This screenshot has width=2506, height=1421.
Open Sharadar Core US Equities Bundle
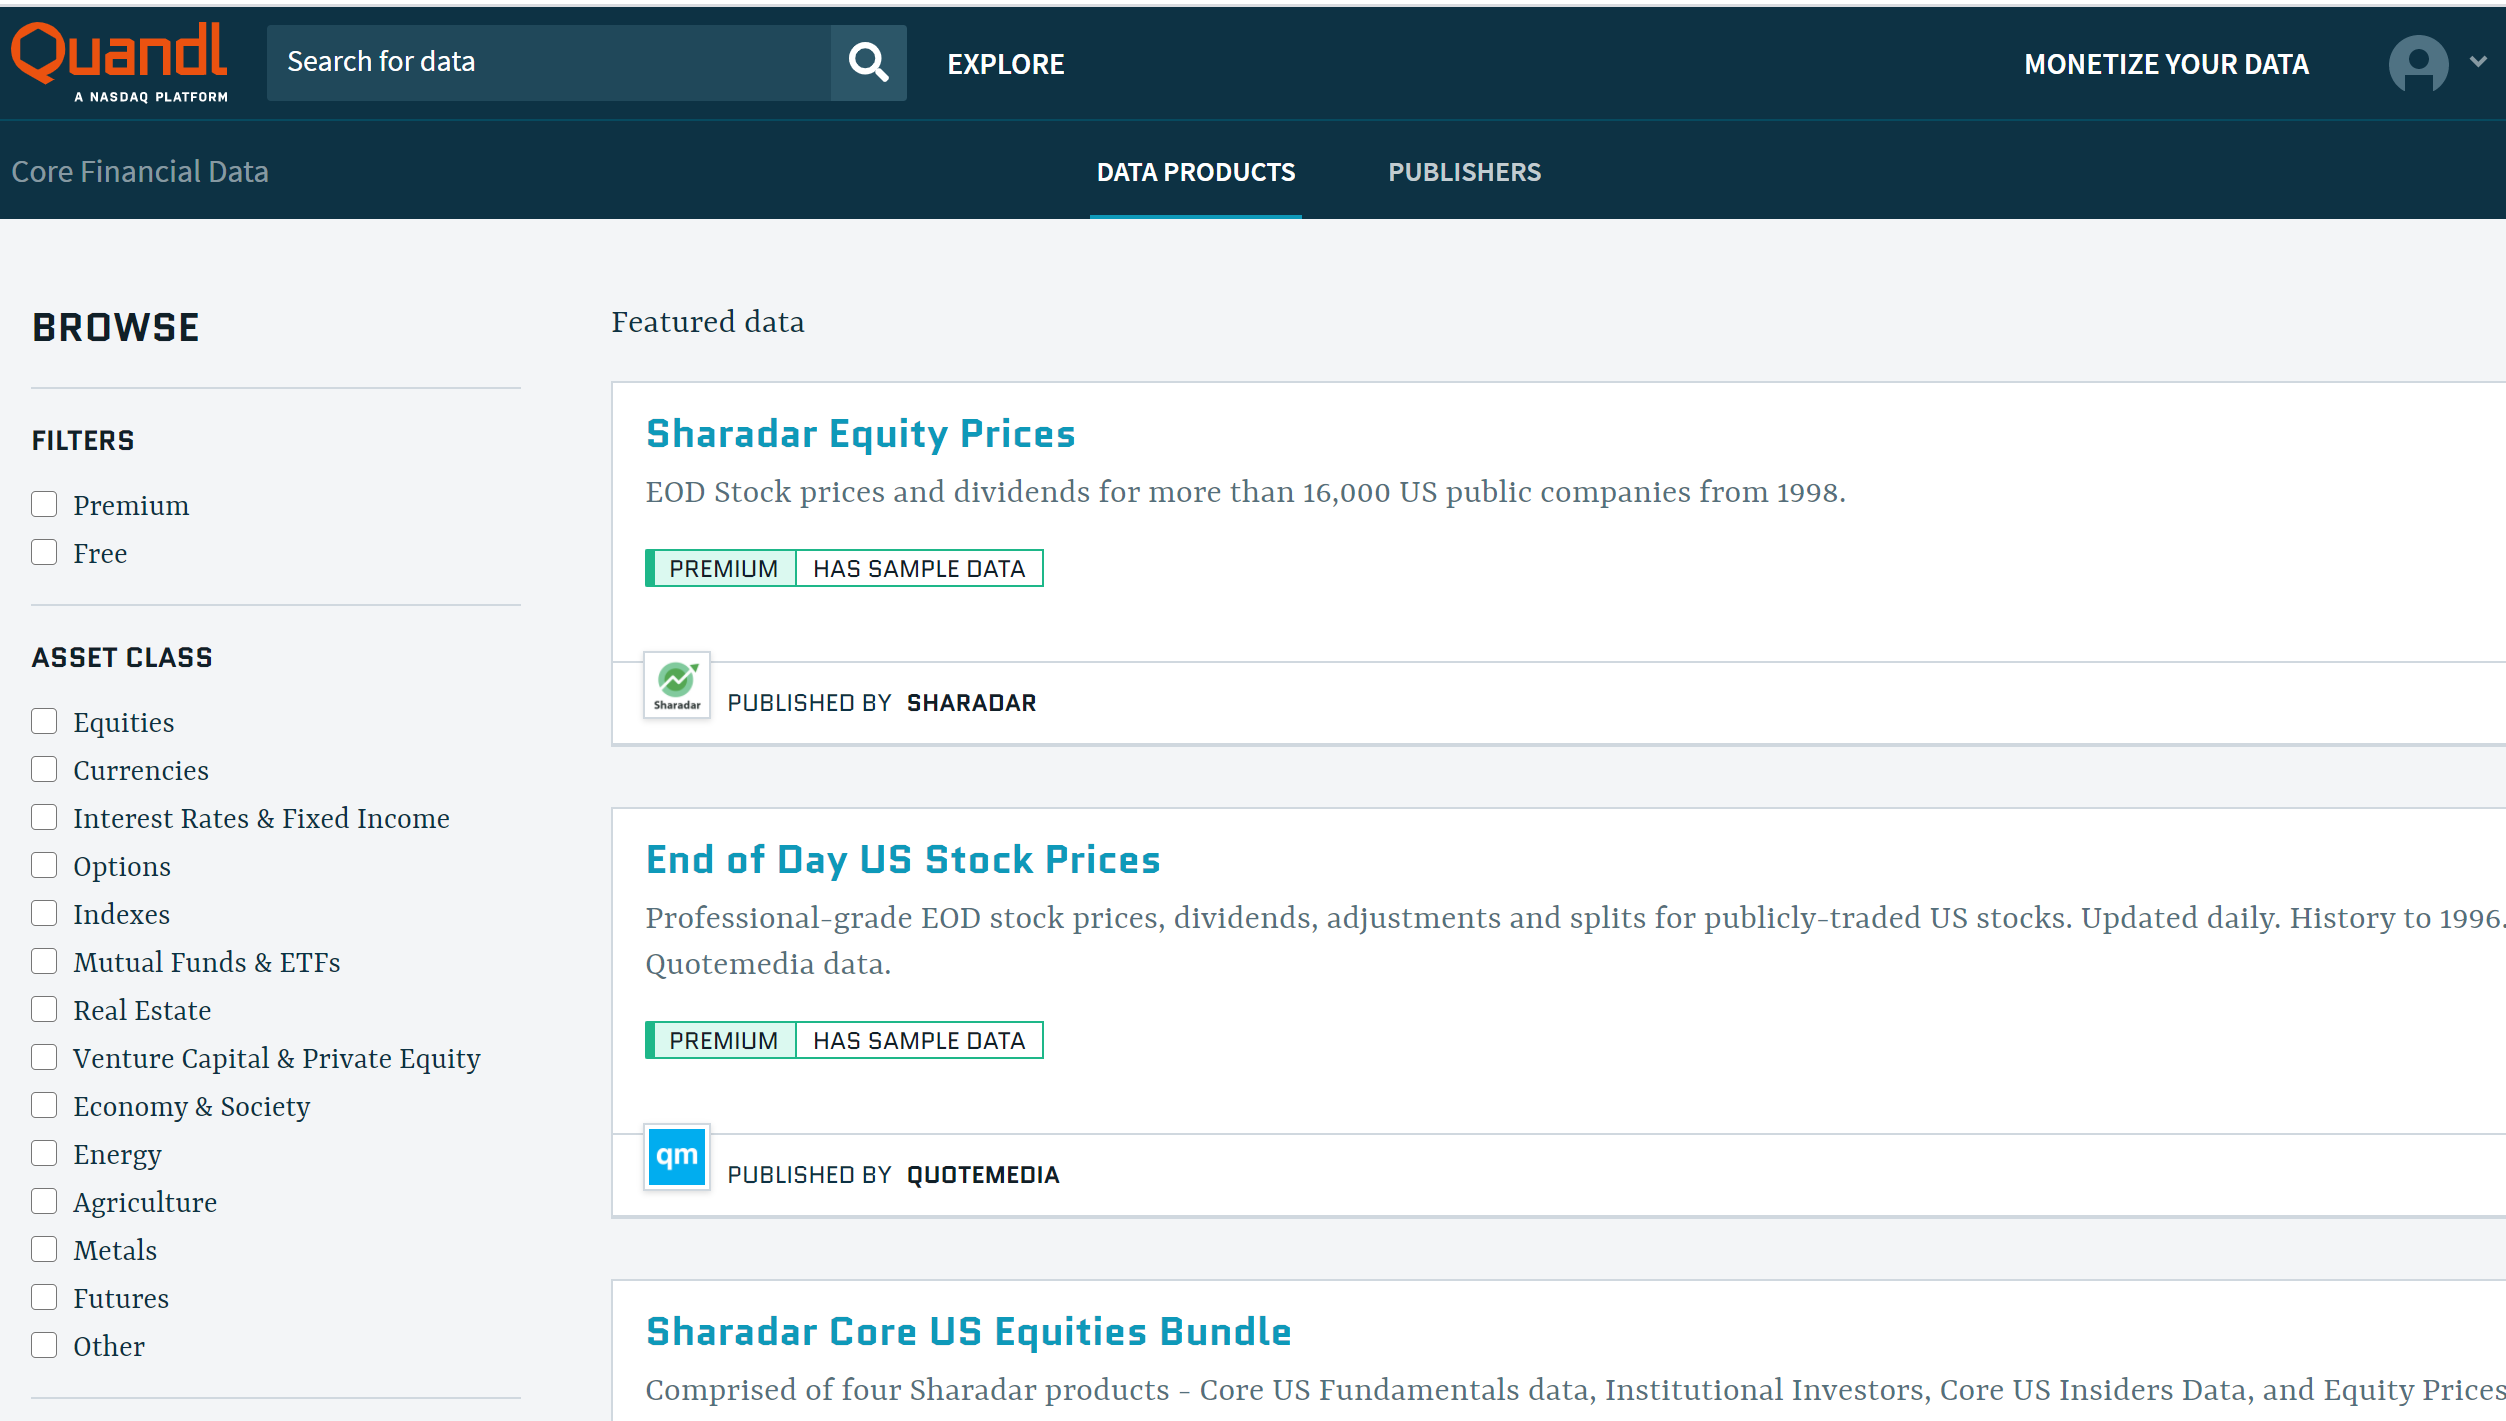click(968, 1332)
